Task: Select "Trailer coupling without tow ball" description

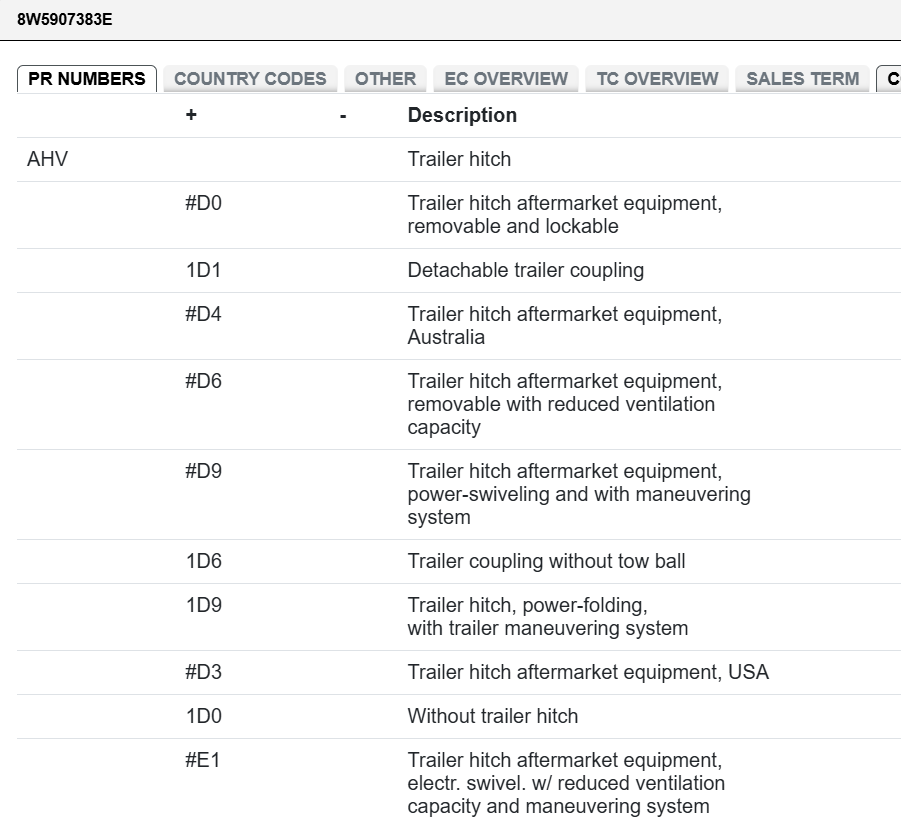Action: [546, 561]
